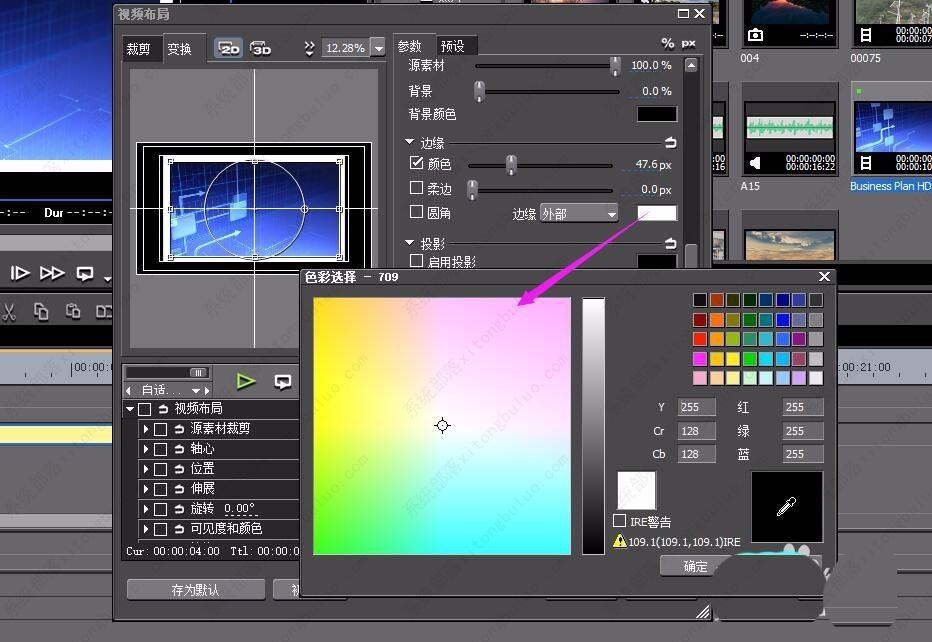
Task: Pick the eyedropper color sampler
Action: (x=787, y=506)
